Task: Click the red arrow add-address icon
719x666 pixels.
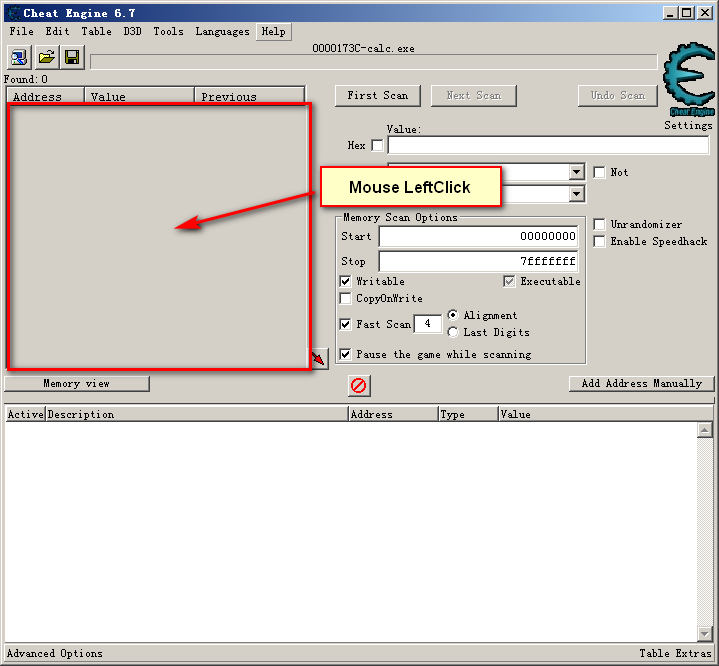Action: click(x=319, y=358)
